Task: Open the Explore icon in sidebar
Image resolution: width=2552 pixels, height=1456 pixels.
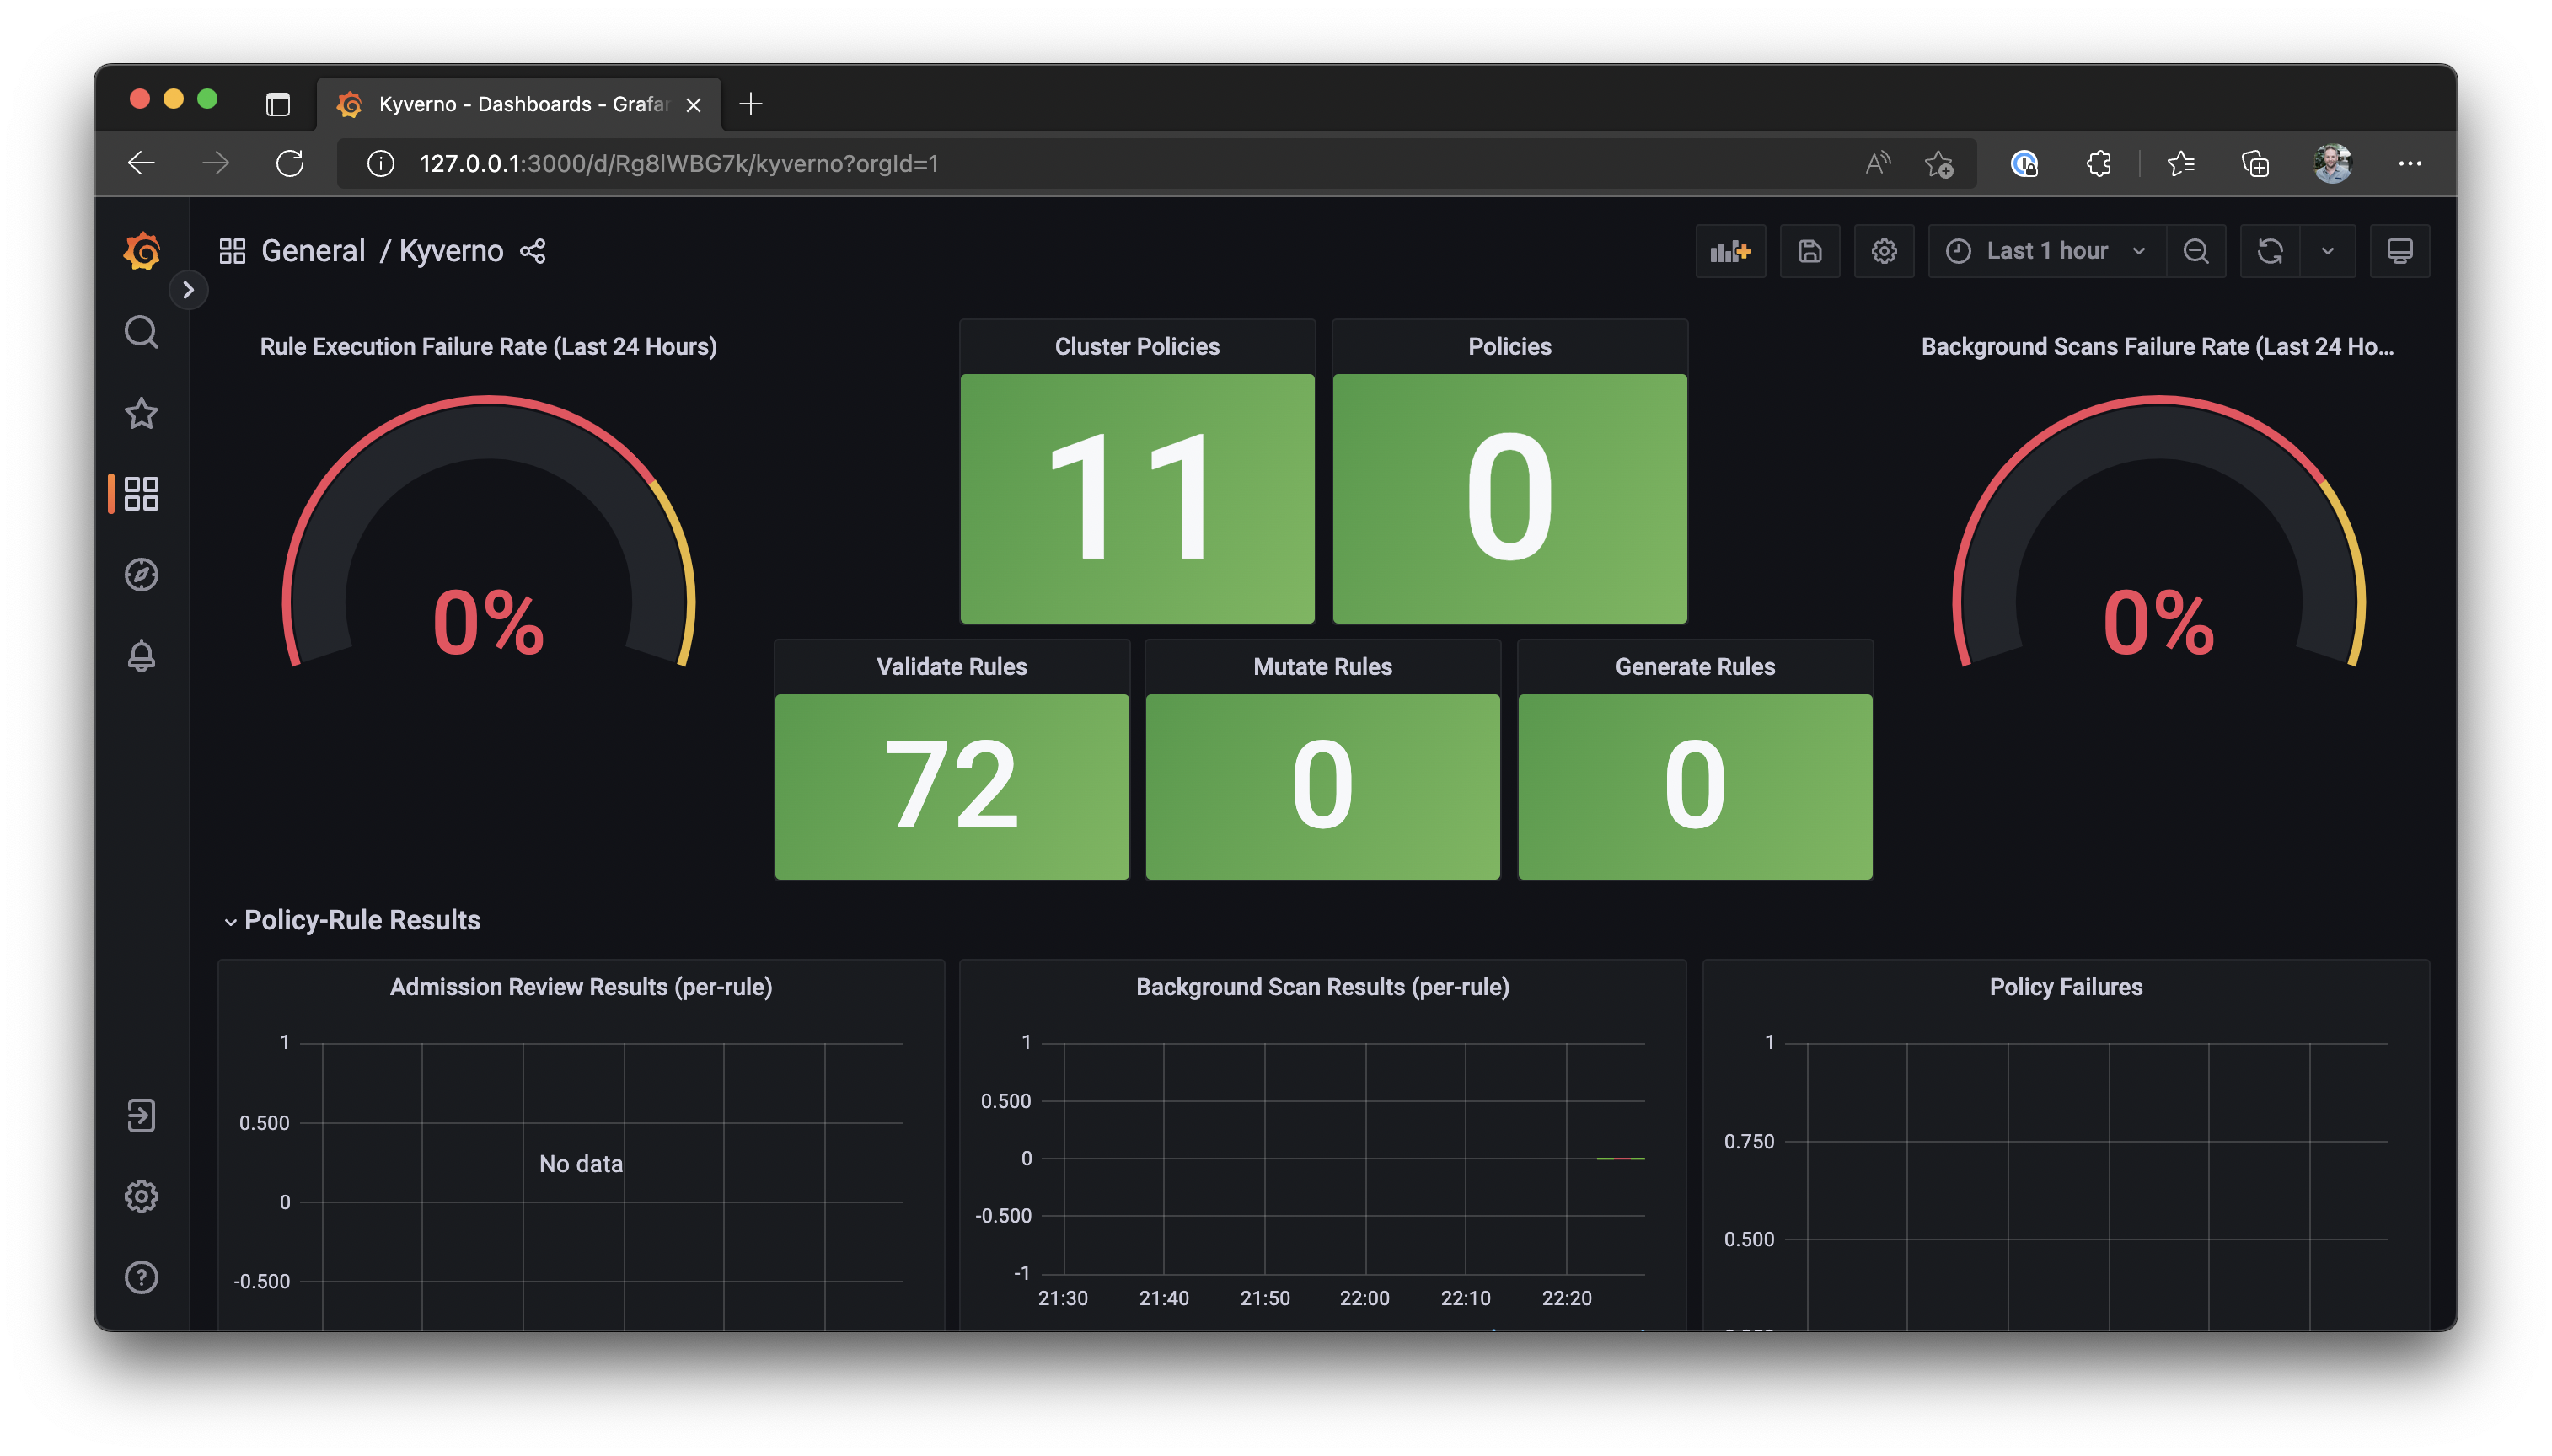Action: click(x=140, y=575)
